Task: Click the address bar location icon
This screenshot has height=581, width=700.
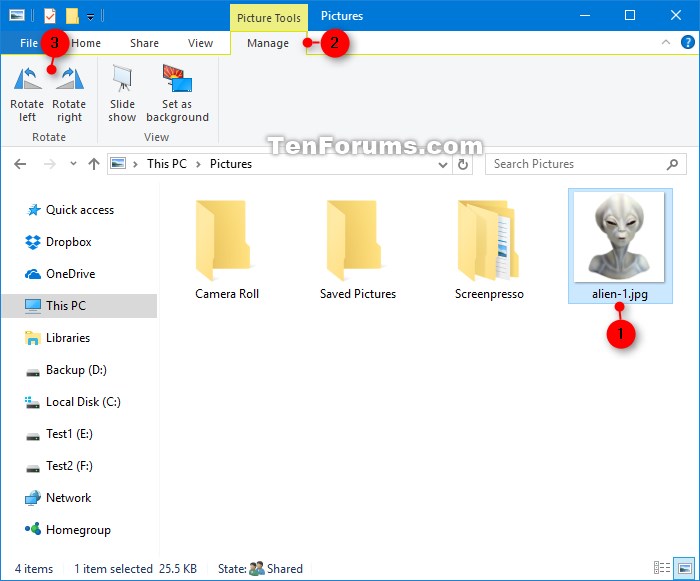Action: (118, 163)
